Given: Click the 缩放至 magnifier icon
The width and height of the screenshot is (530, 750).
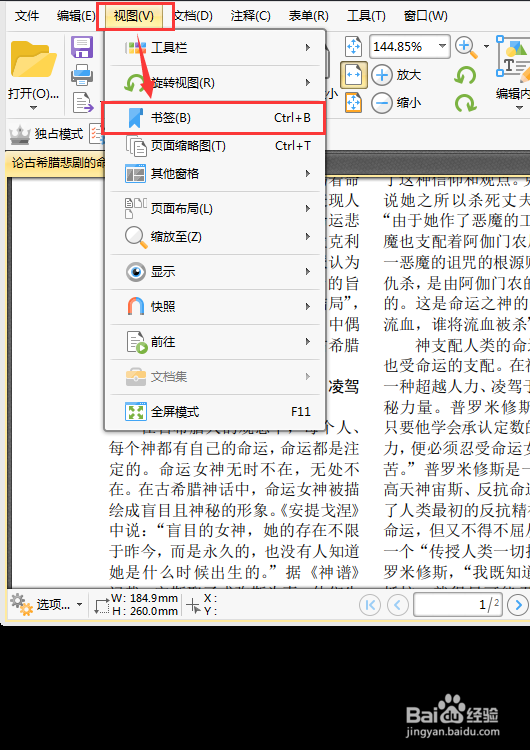Looking at the screenshot, I should [136, 237].
